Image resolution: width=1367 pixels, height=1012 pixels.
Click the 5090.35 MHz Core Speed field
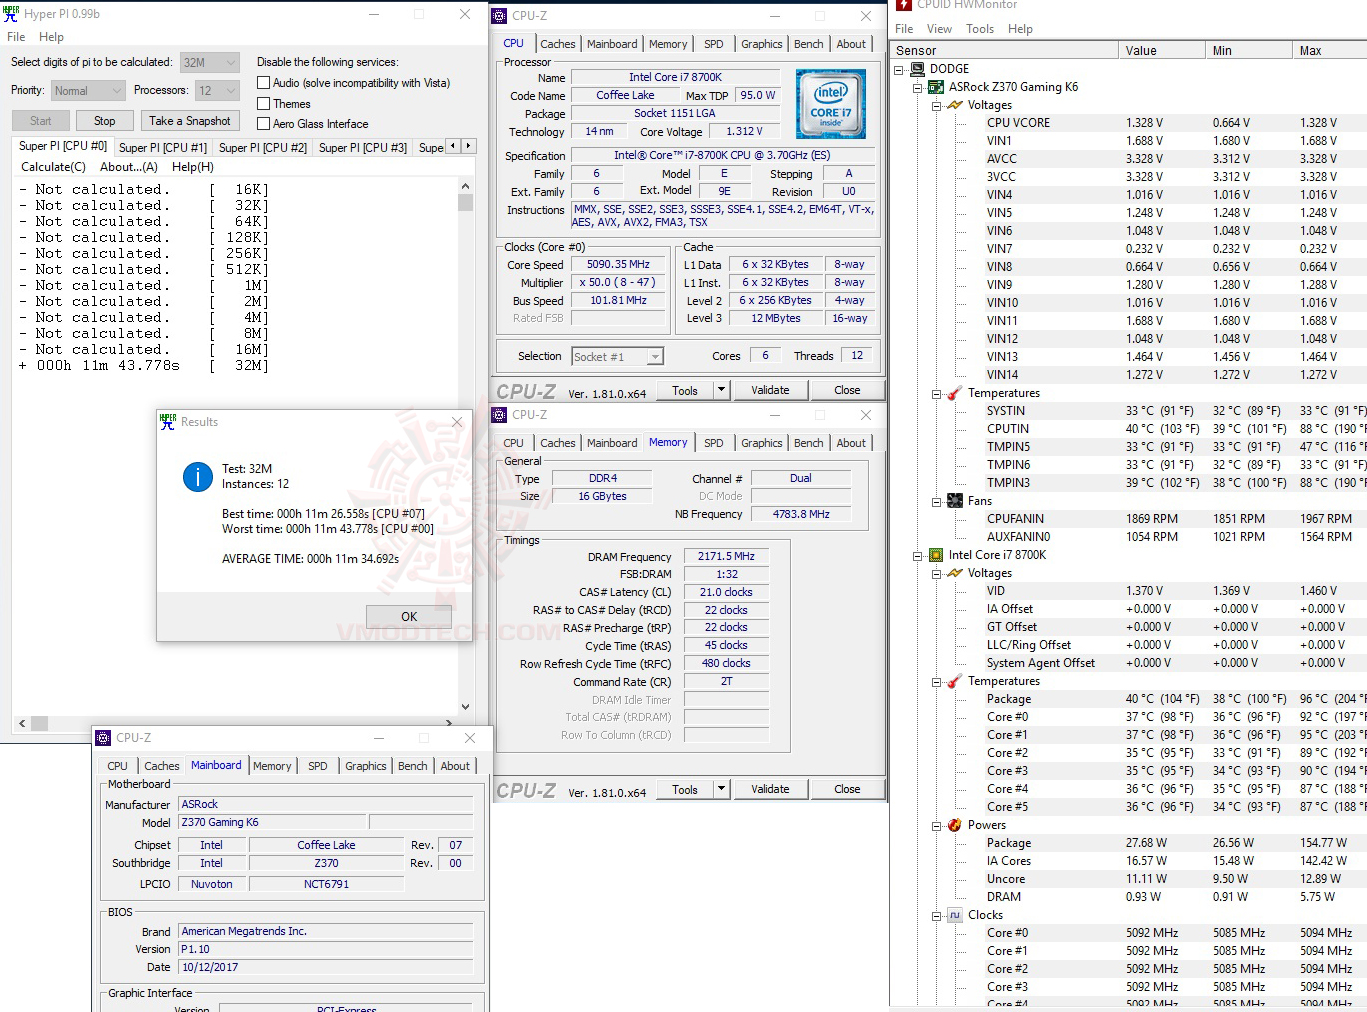tap(619, 265)
